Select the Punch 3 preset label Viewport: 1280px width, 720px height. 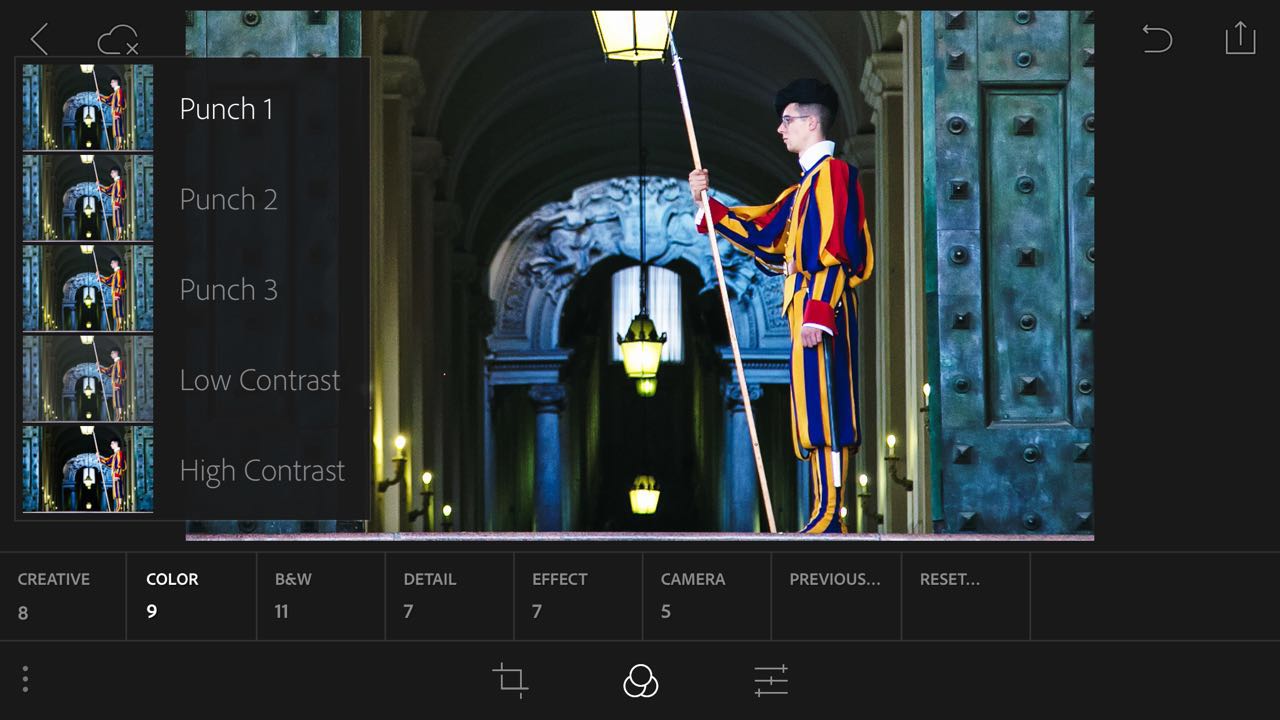click(x=228, y=290)
